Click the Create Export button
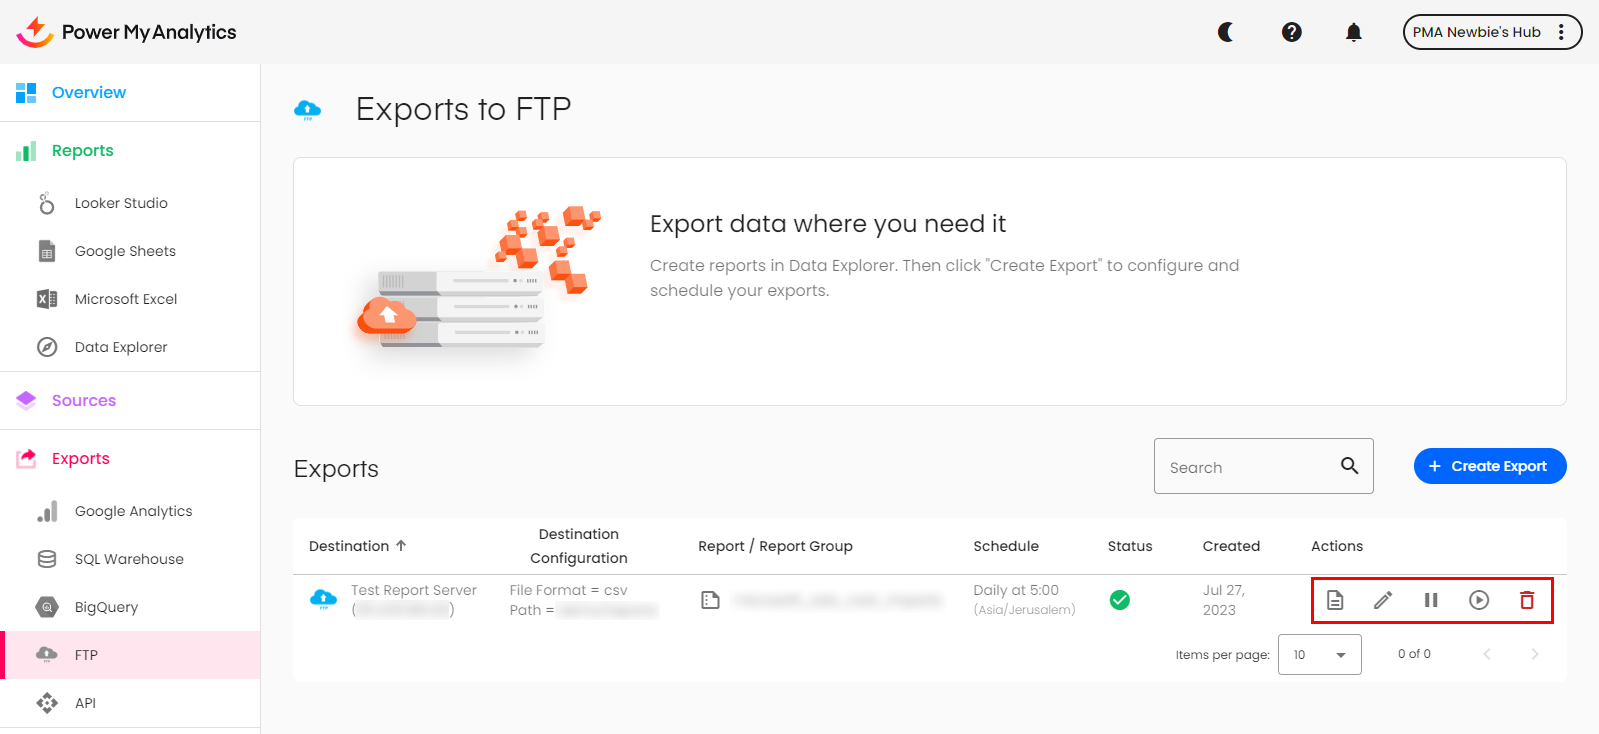The width and height of the screenshot is (1599, 734). [x=1489, y=466]
